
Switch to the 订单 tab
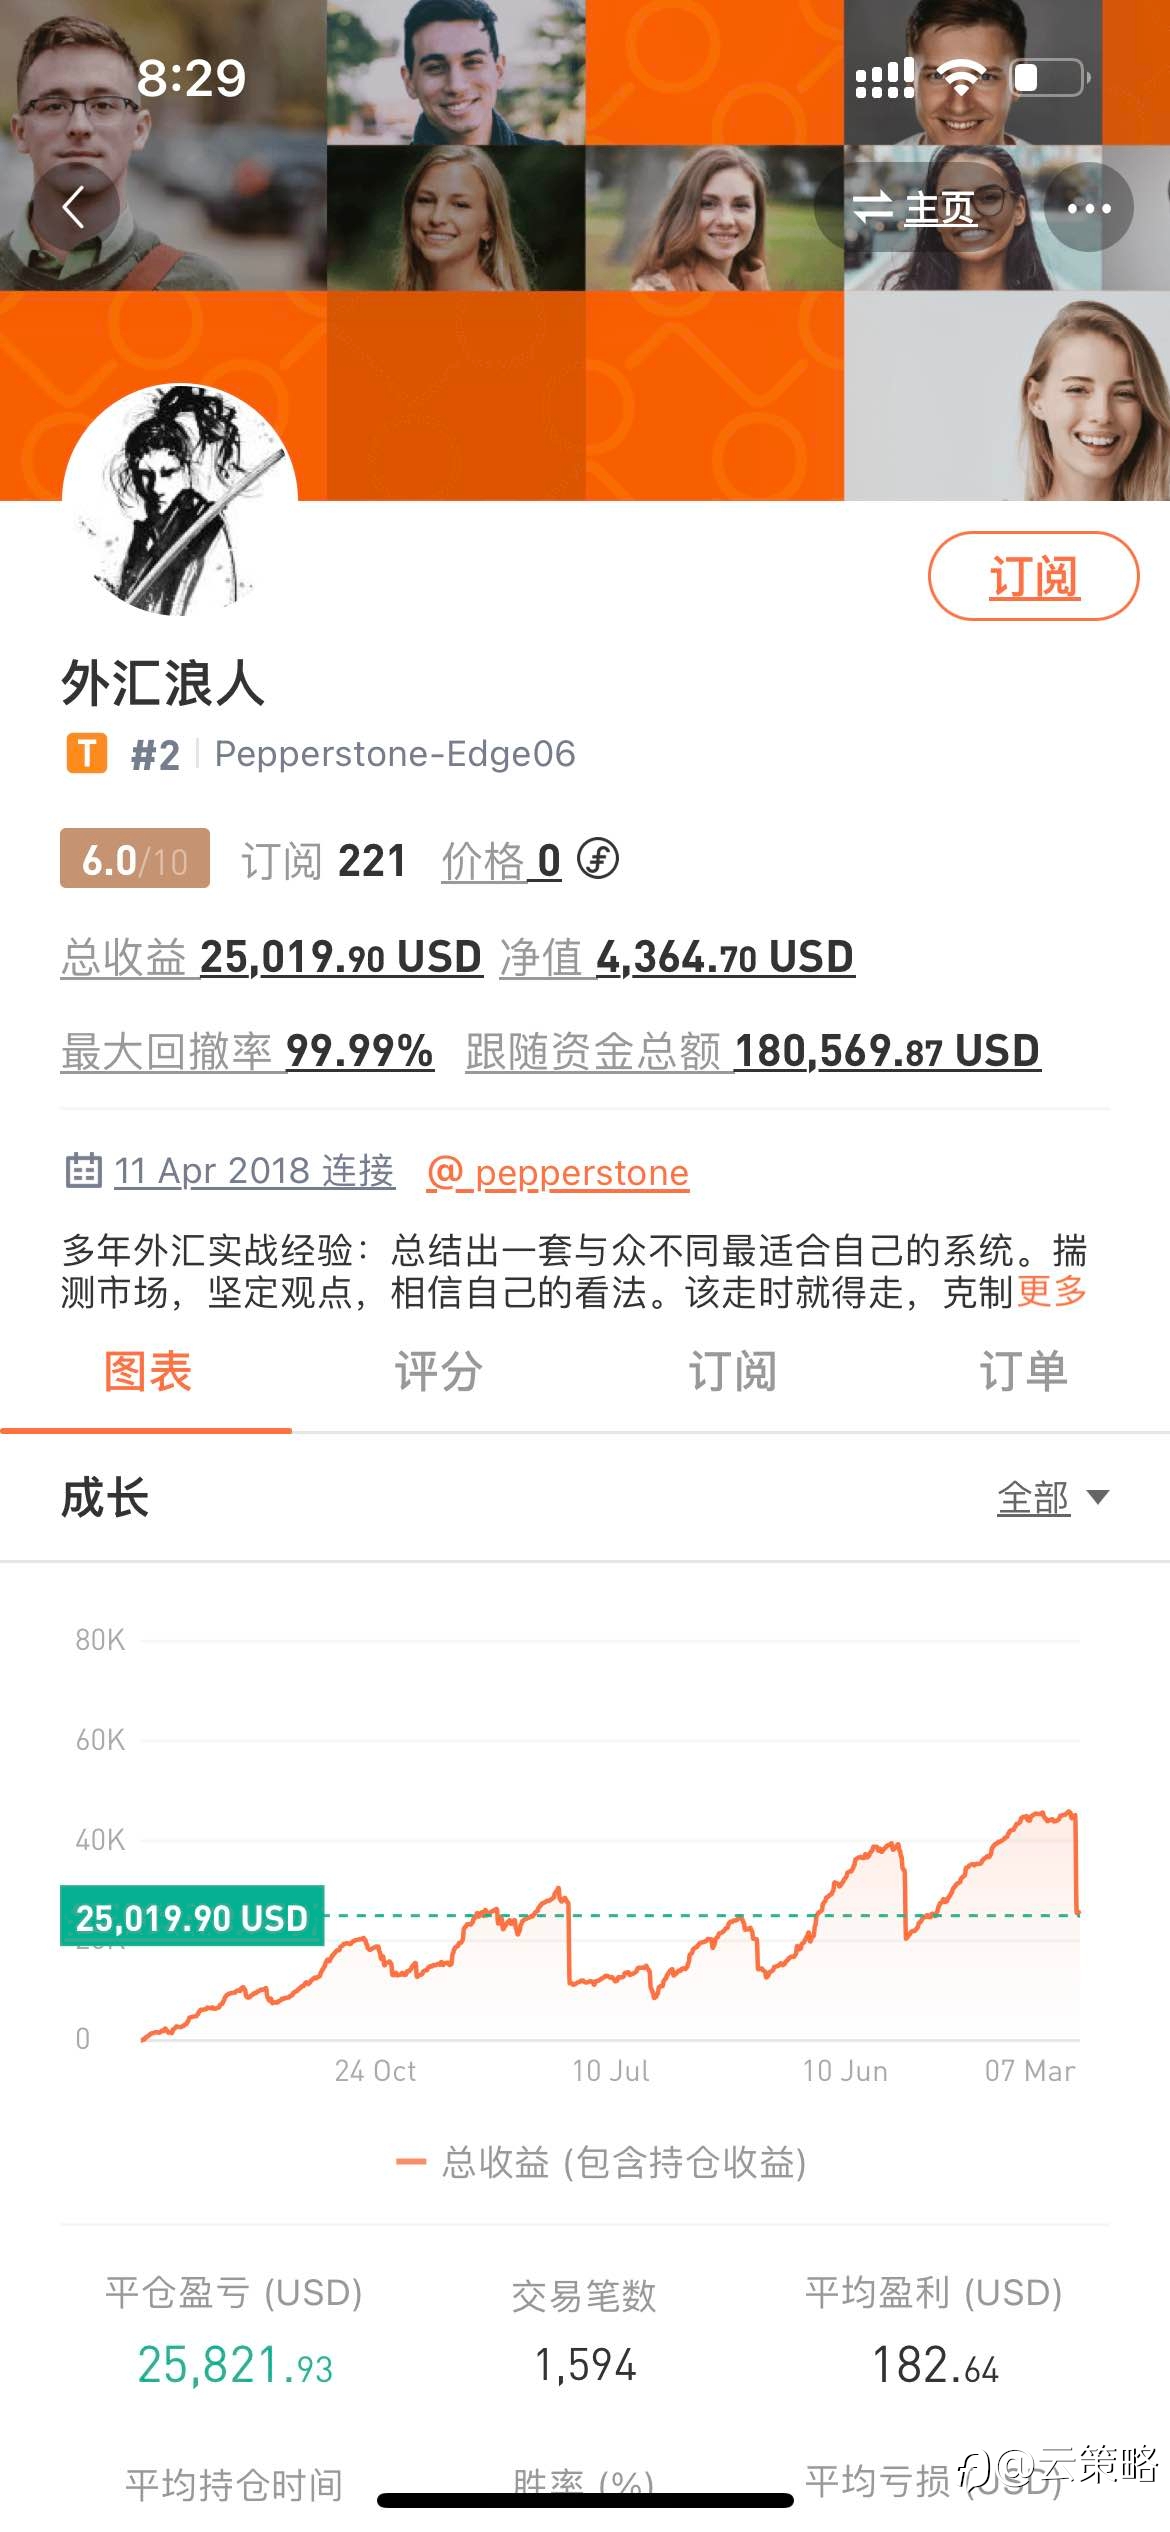click(x=1023, y=1371)
